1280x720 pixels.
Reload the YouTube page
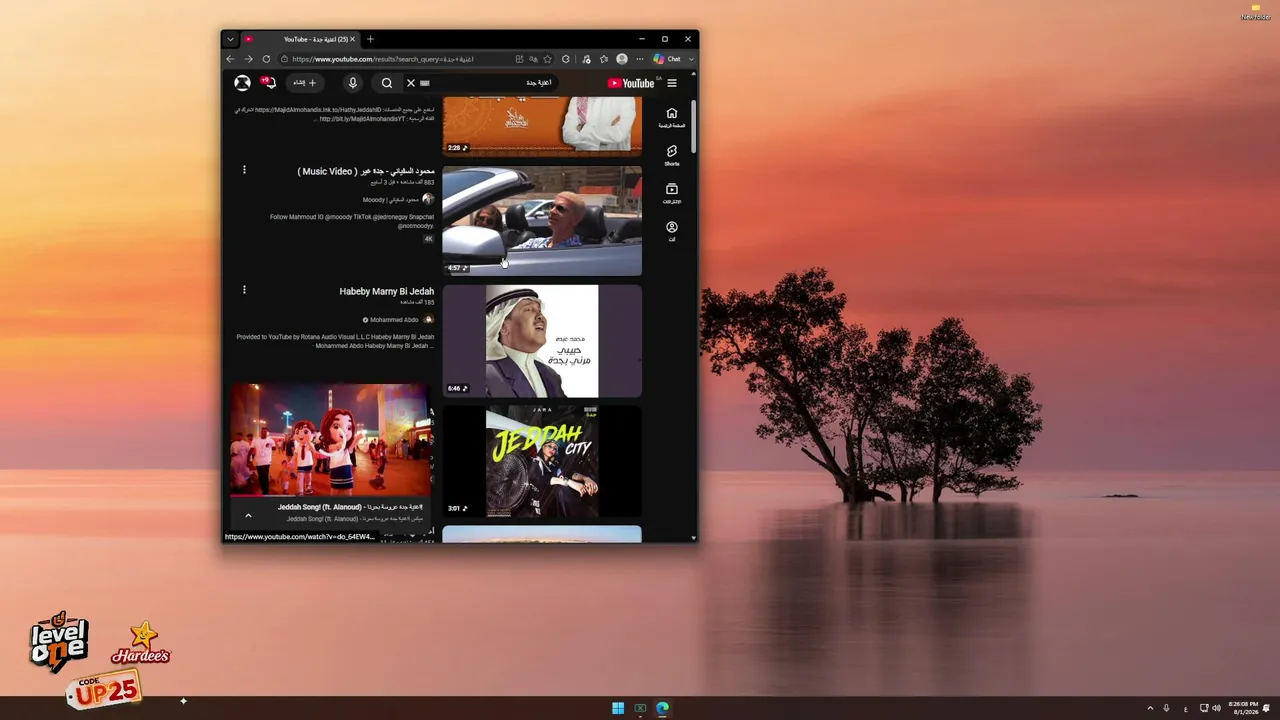tap(266, 59)
